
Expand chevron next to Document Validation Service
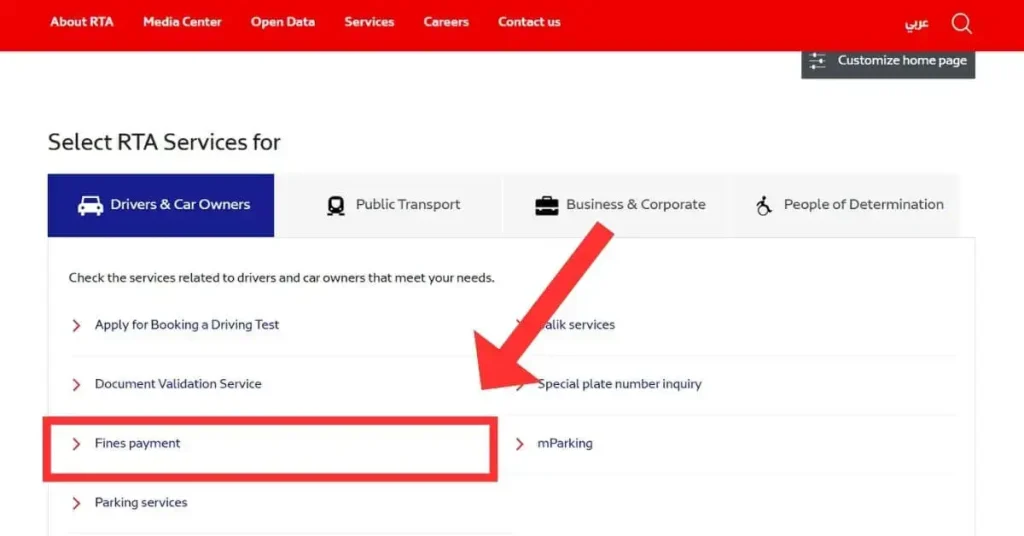point(76,384)
